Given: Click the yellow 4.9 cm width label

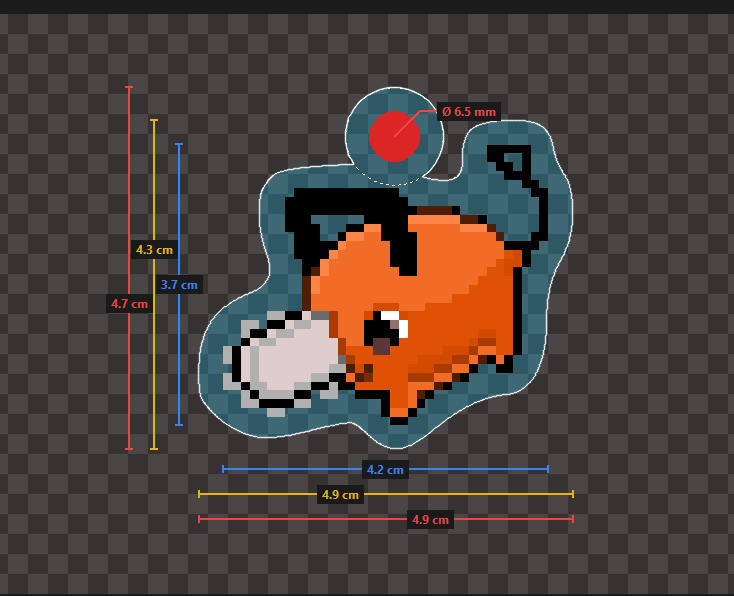Looking at the screenshot, I should click(340, 494).
